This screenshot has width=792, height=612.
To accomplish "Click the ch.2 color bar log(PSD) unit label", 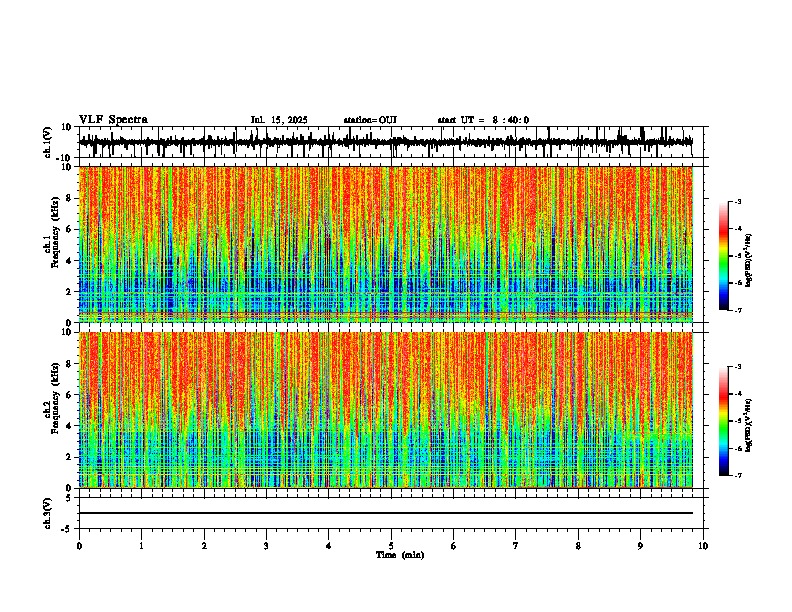I will (x=748, y=426).
